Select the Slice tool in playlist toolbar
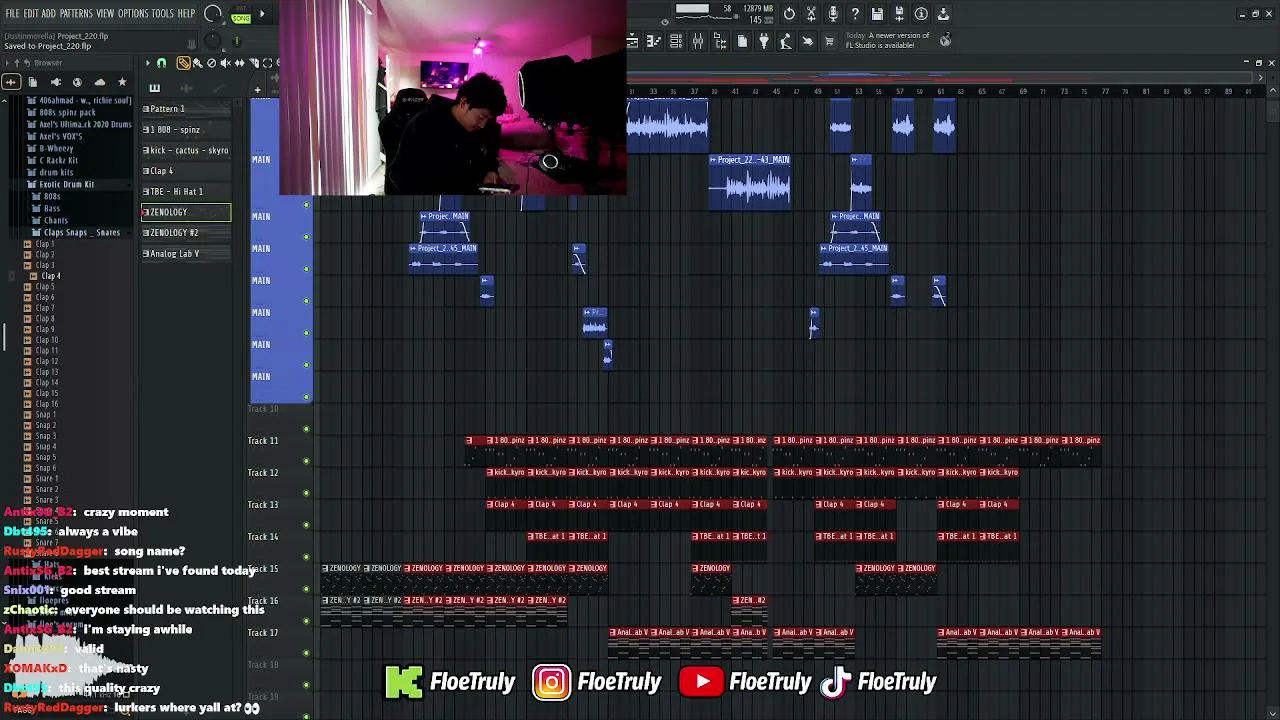 [x=253, y=63]
